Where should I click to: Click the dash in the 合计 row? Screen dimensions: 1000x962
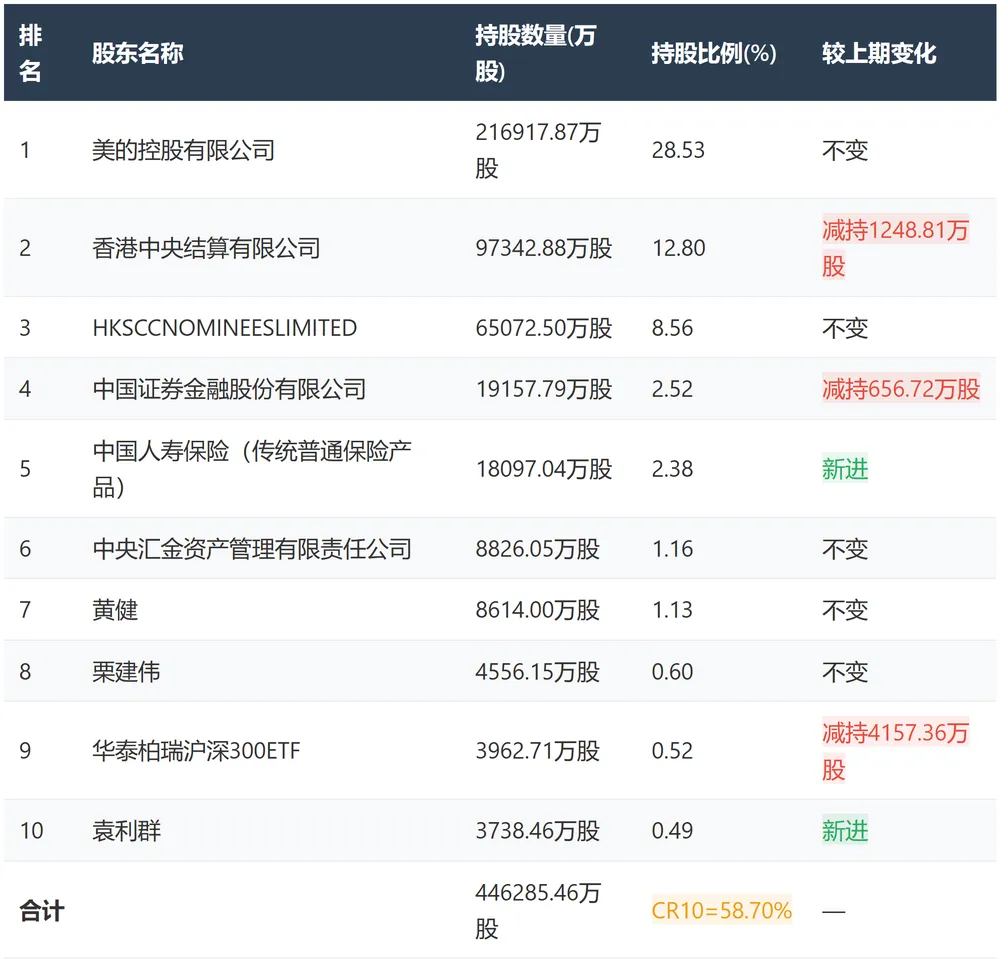click(x=834, y=912)
